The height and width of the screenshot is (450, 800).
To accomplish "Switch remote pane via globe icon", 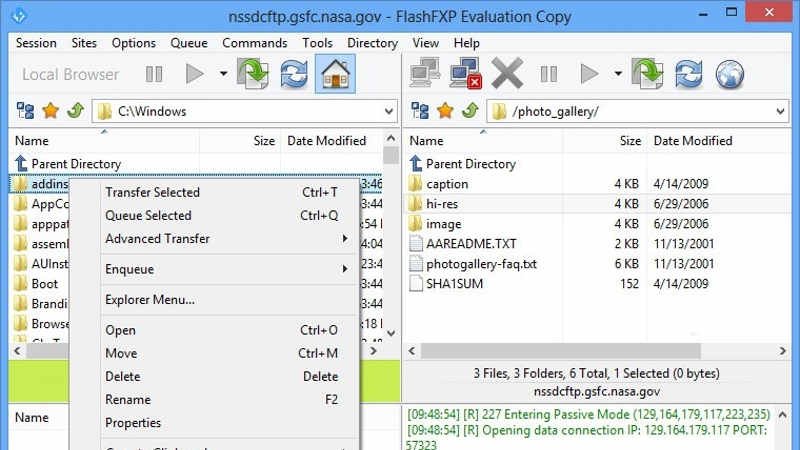I will point(730,74).
